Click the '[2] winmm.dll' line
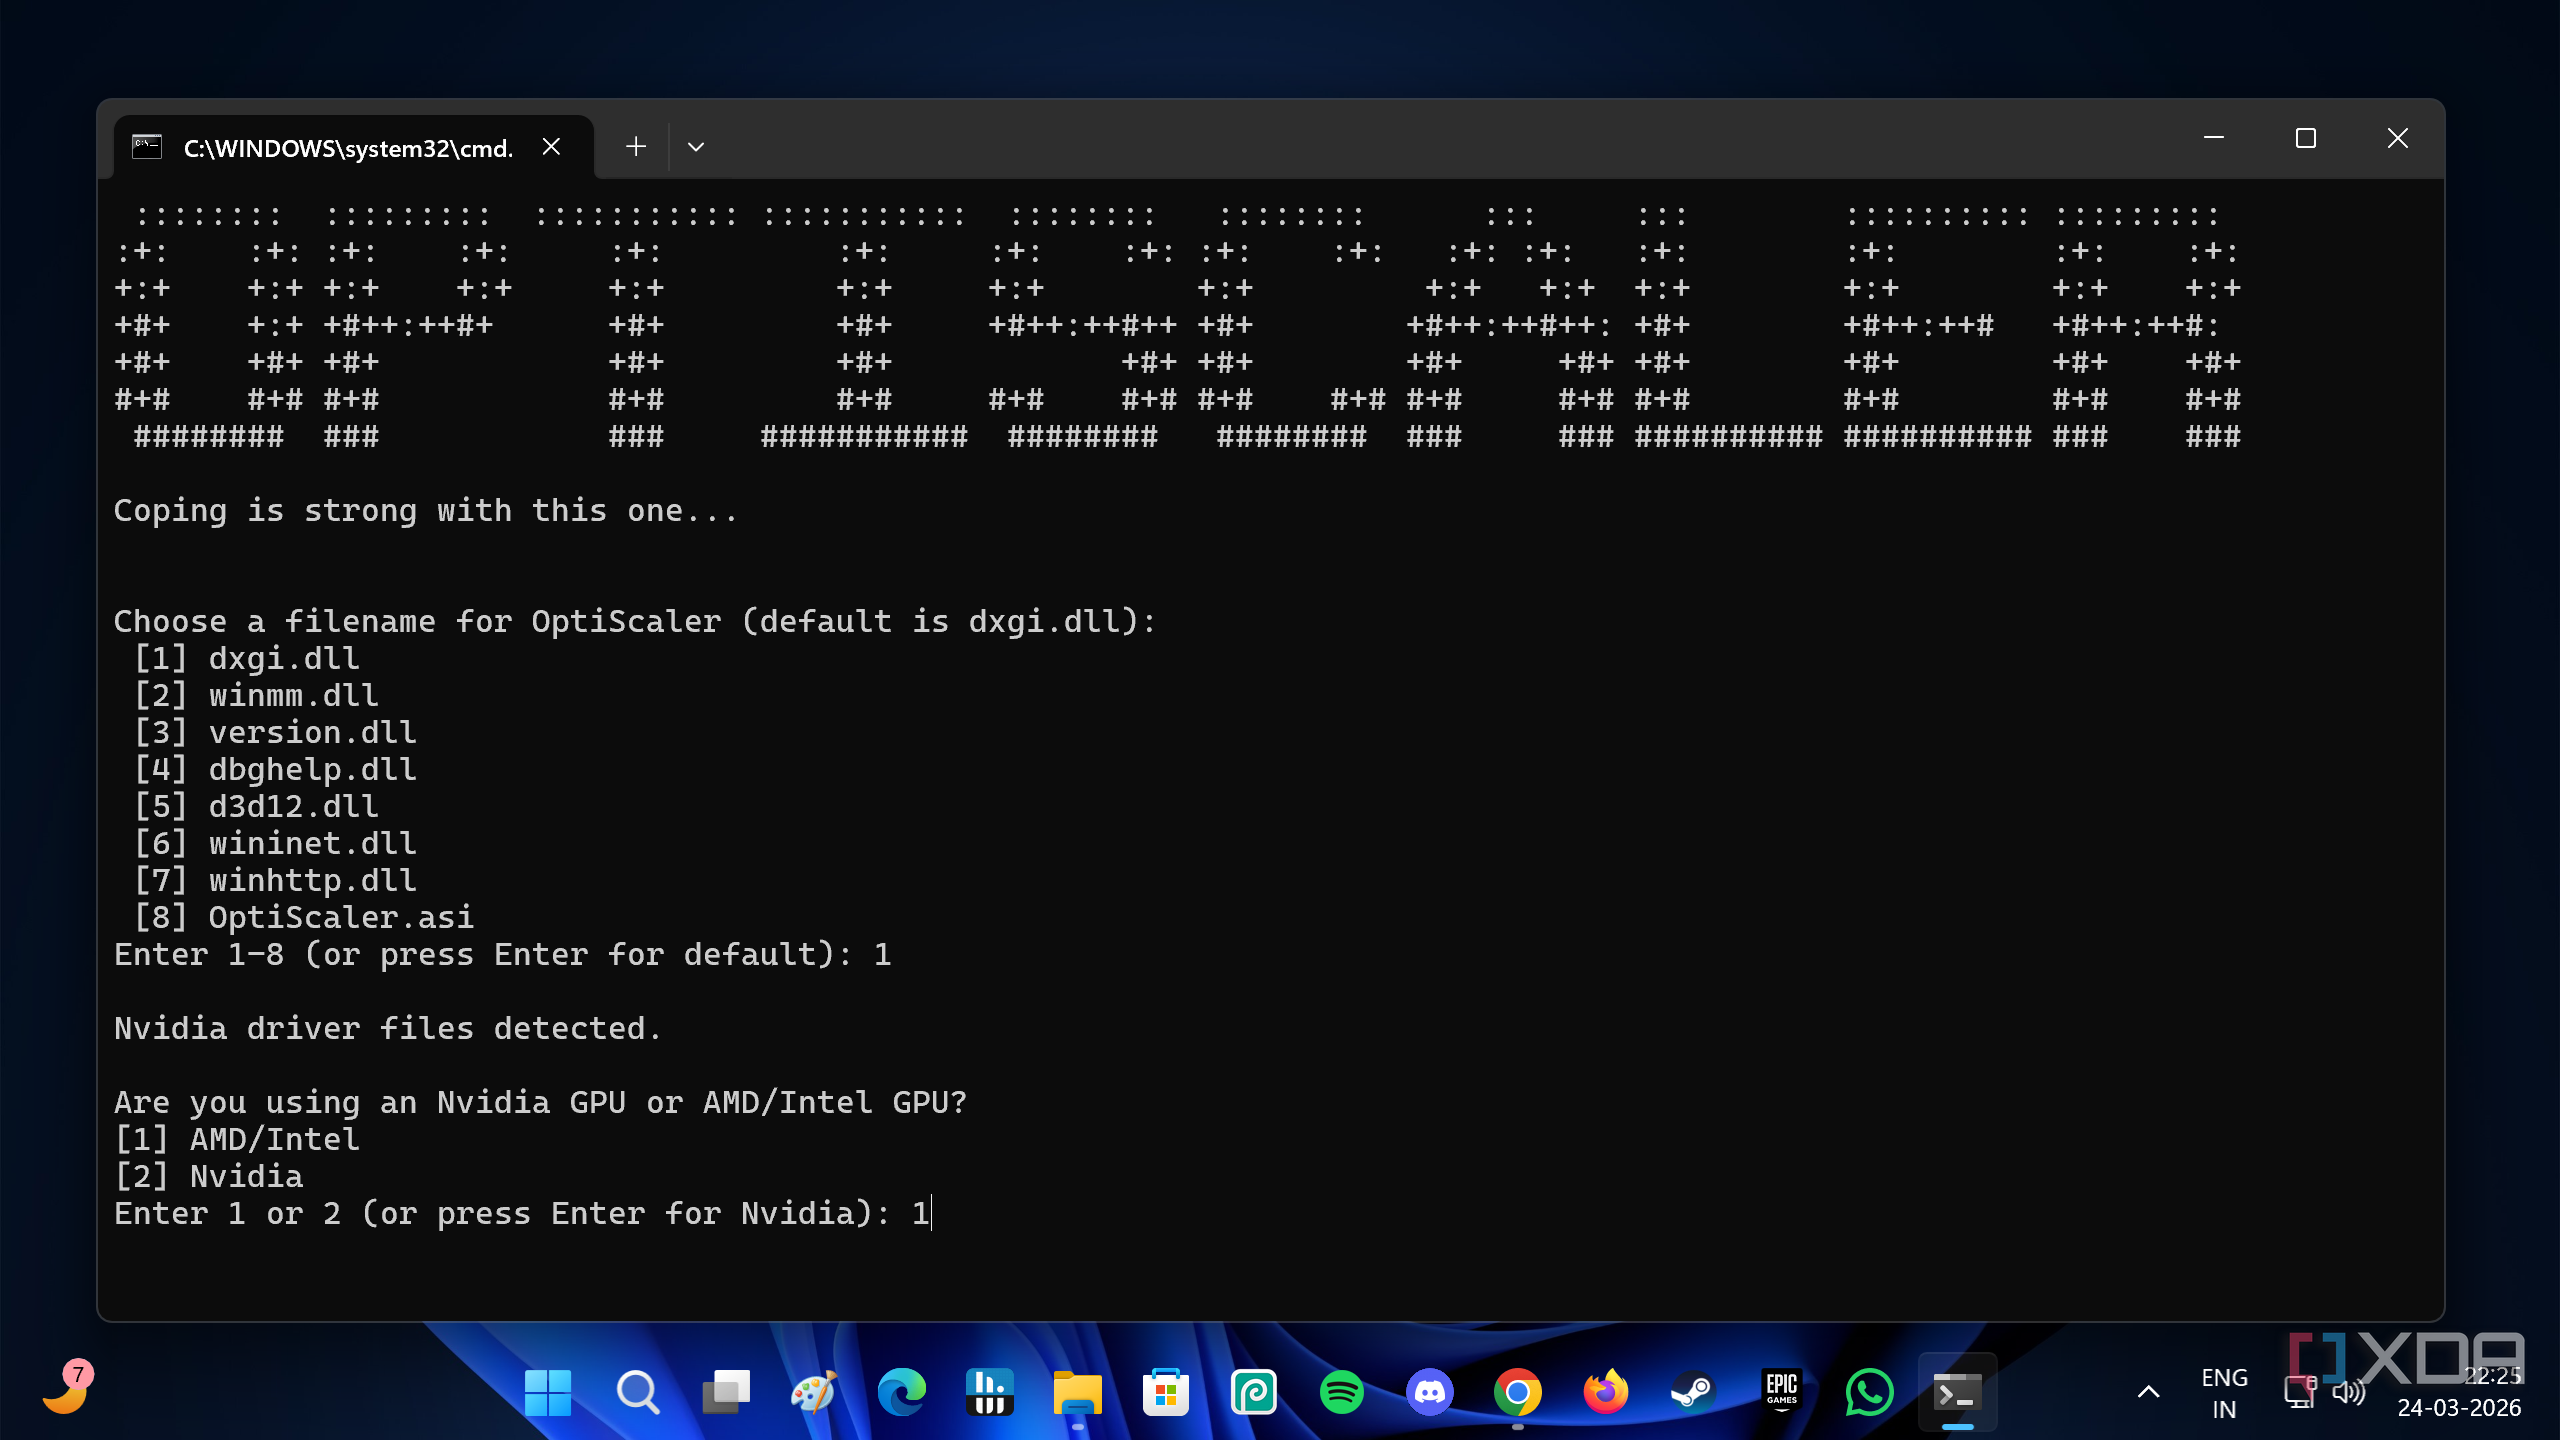The height and width of the screenshot is (1440, 2560). click(256, 695)
